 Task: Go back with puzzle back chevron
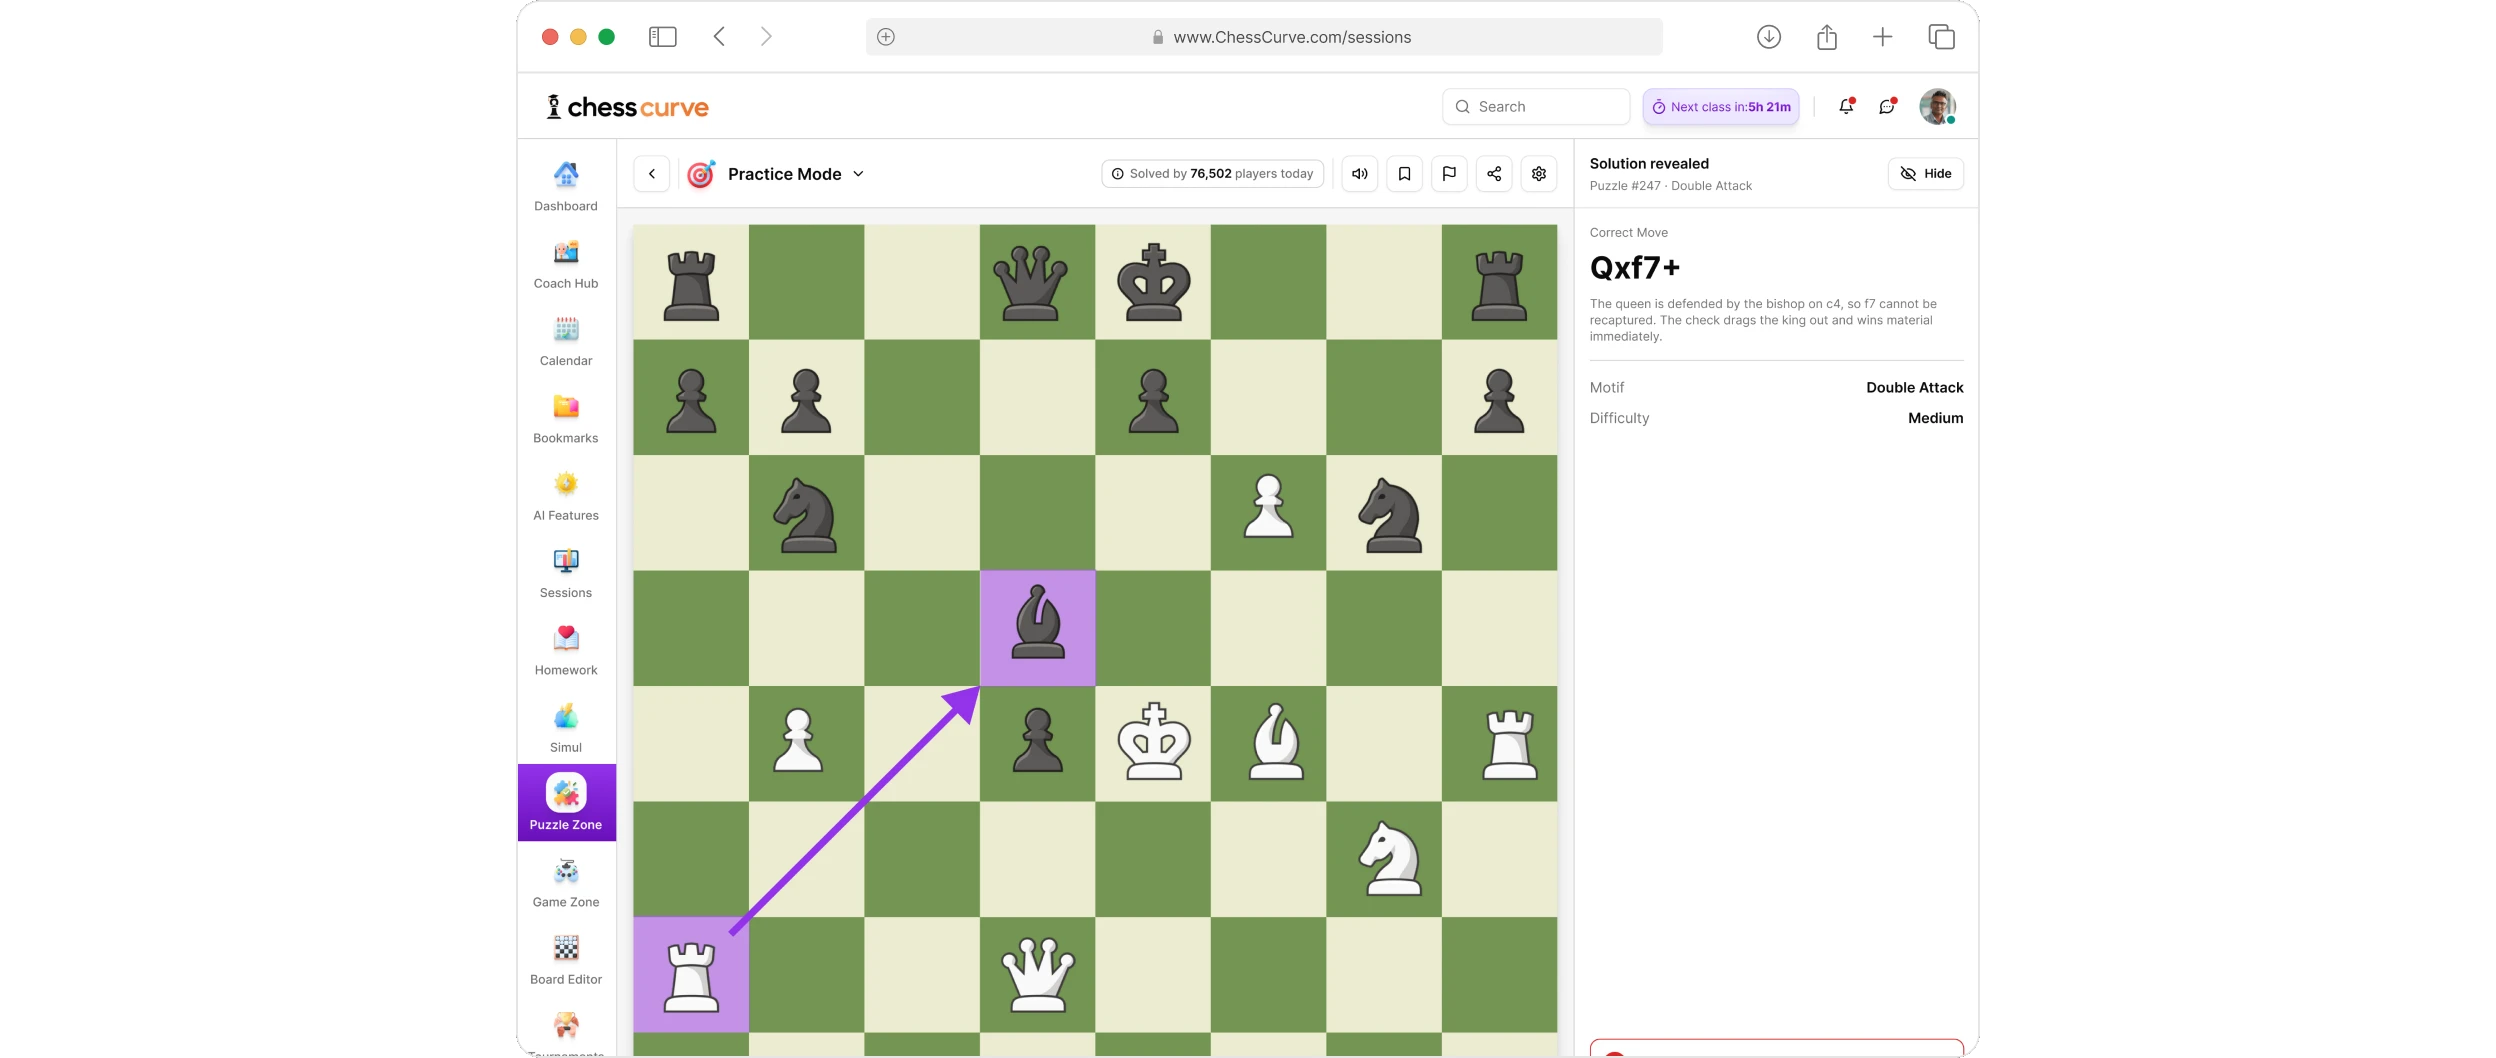pyautogui.click(x=652, y=174)
